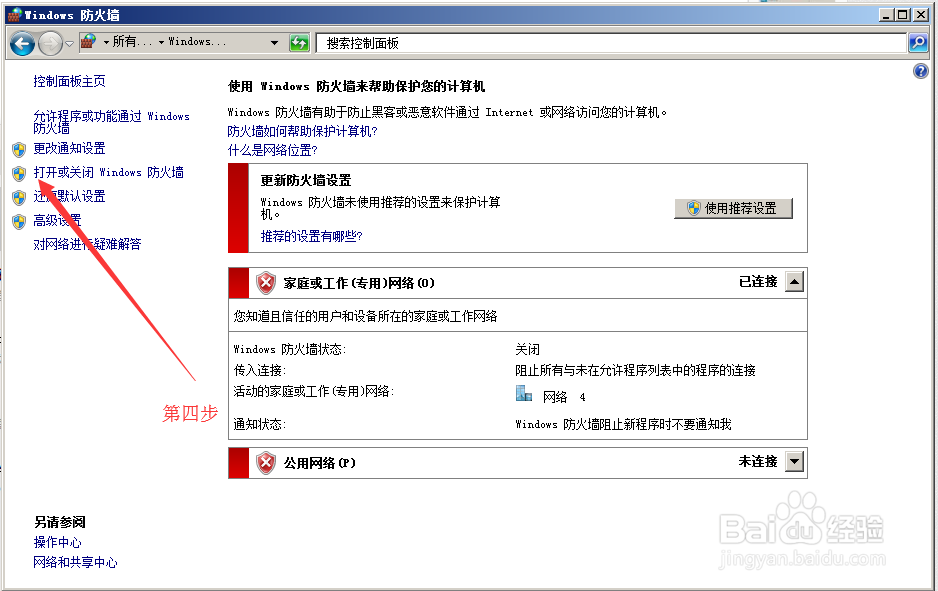Screen dimensions: 938x591
Task: Click the title bar firewall icon
Action: click(15, 15)
